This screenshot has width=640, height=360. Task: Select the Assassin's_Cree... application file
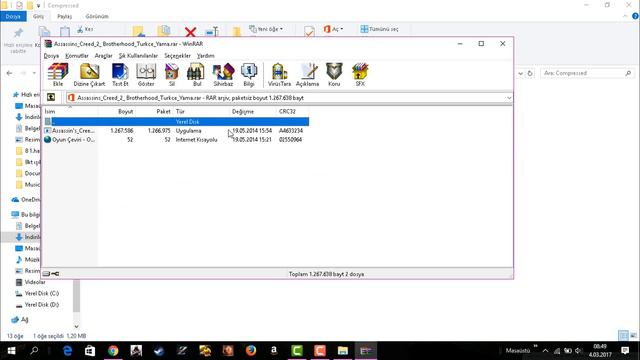tap(176, 131)
